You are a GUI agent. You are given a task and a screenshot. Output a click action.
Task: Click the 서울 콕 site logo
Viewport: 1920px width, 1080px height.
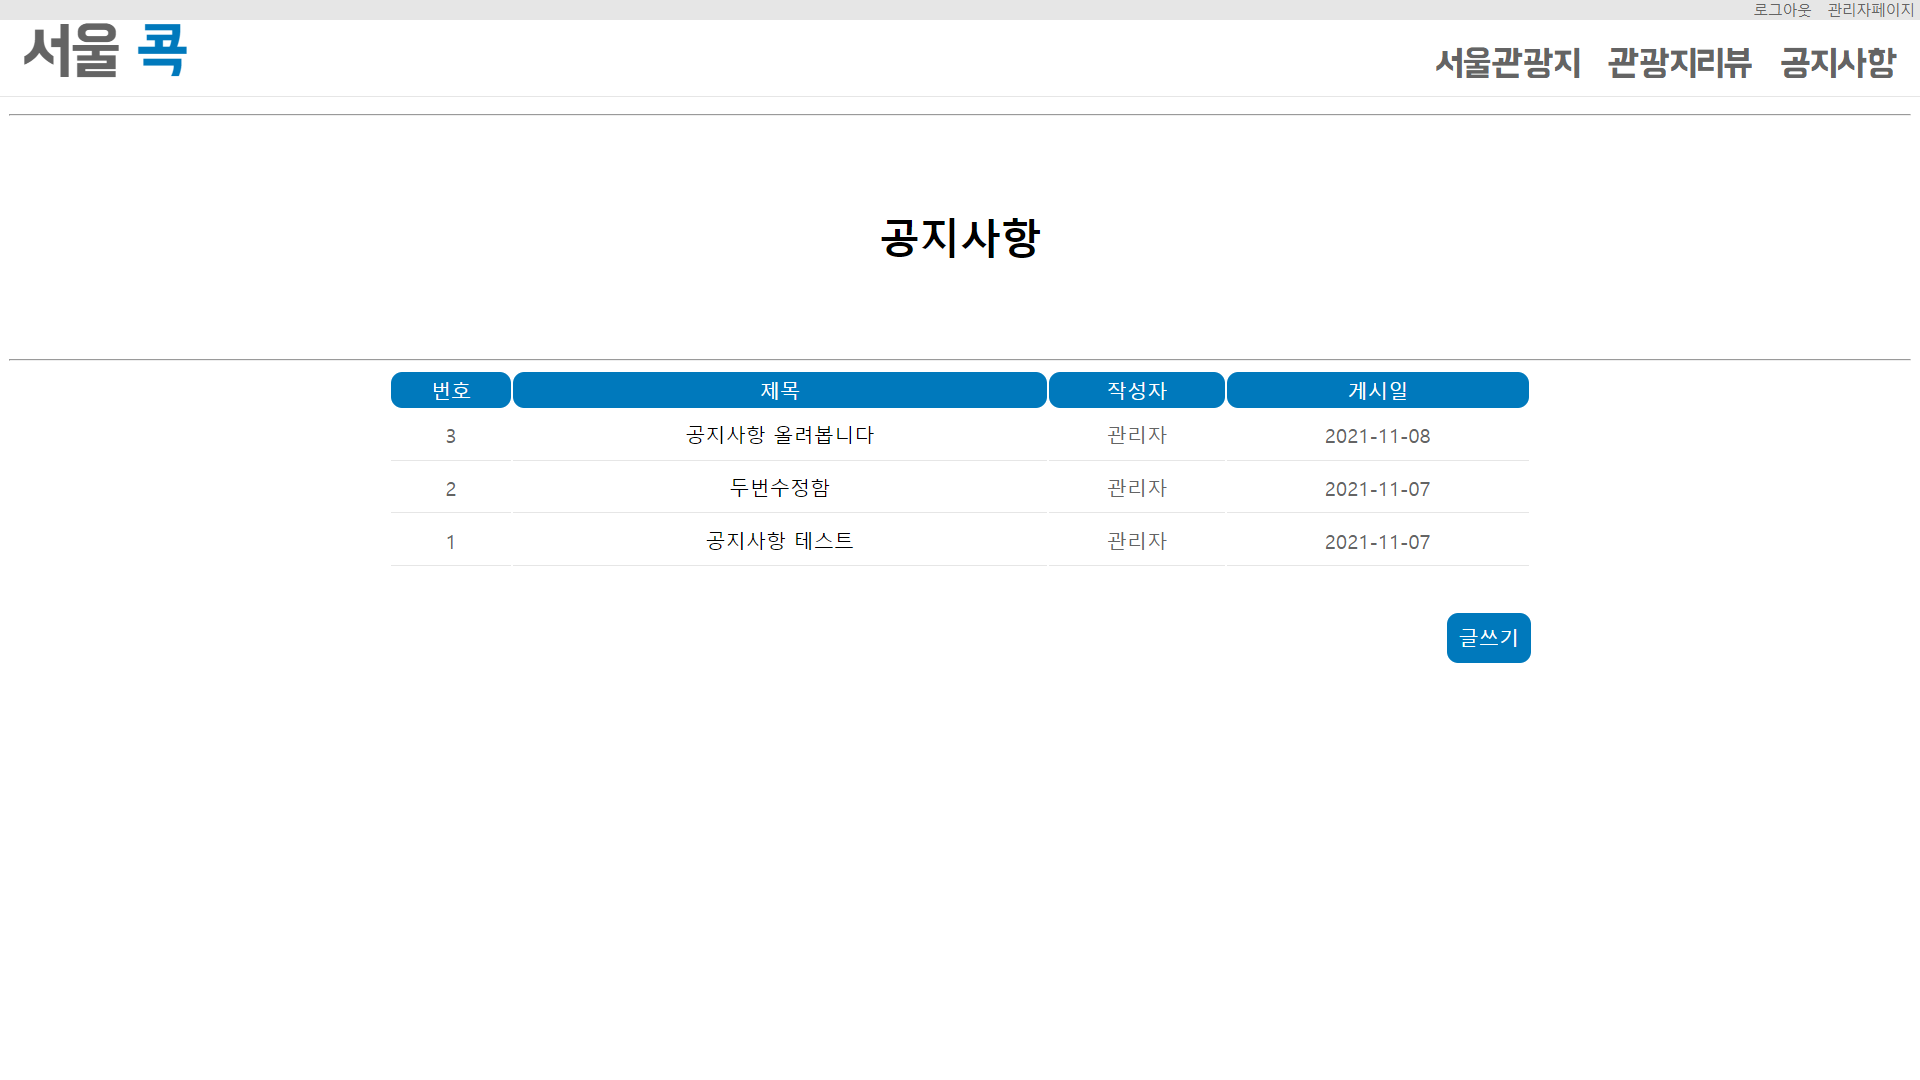[105, 51]
